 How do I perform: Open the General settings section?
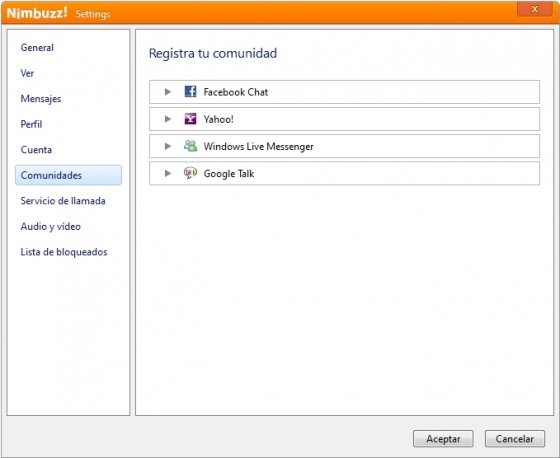click(x=37, y=48)
